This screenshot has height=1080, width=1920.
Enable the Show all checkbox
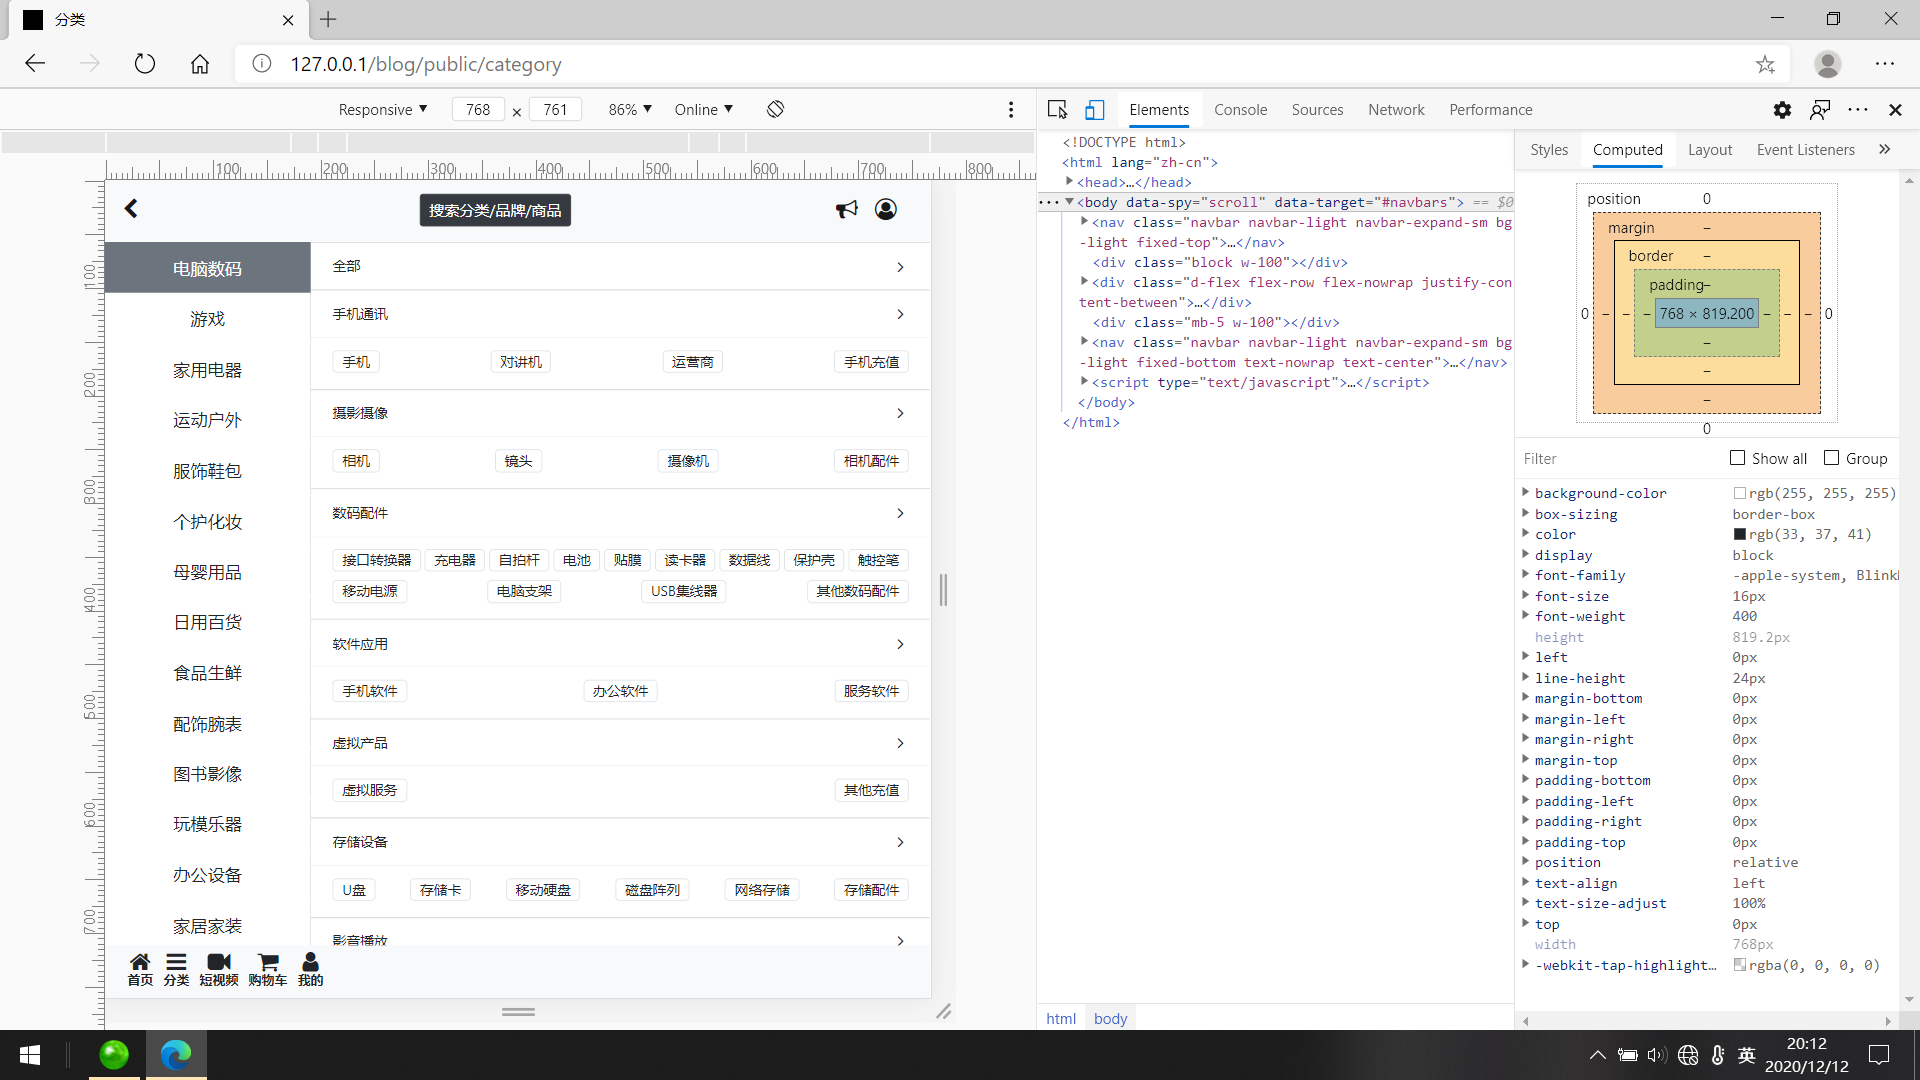1737,458
